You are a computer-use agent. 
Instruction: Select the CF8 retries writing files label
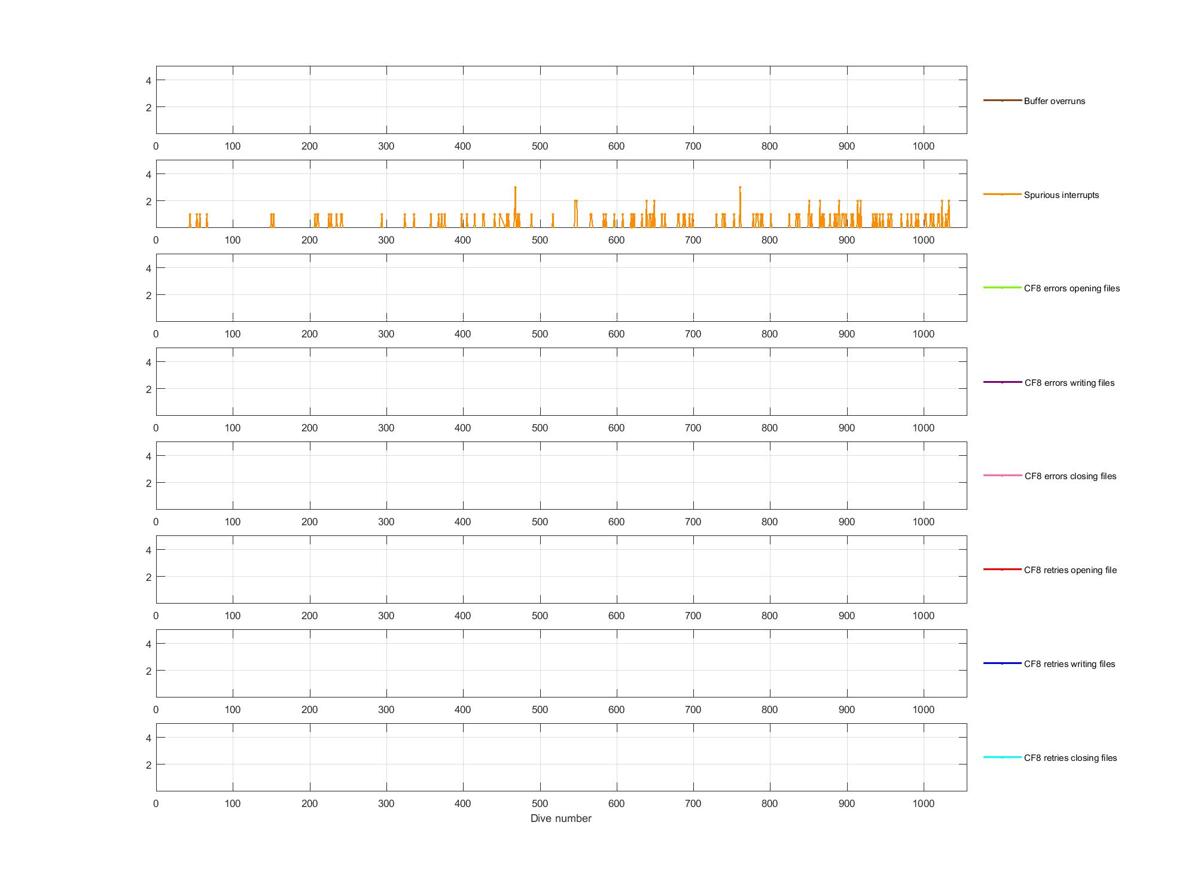[1069, 664]
